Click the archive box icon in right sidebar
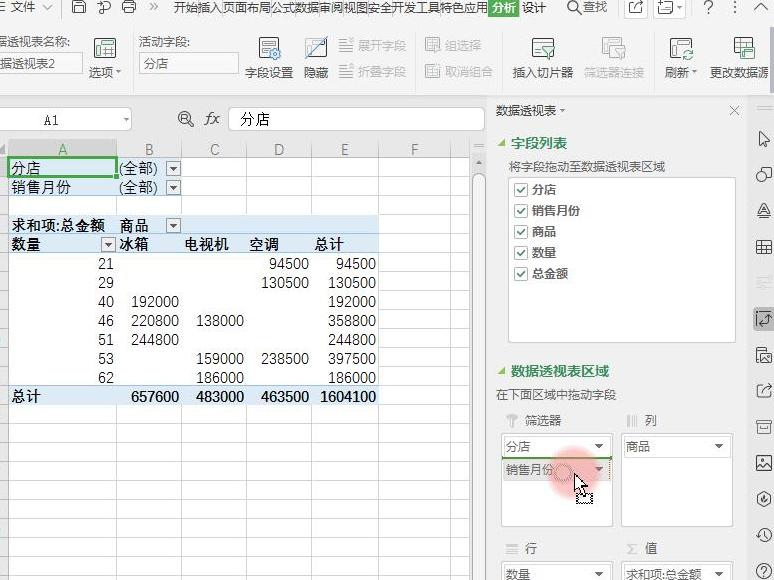The width and height of the screenshot is (774, 580). point(764,426)
